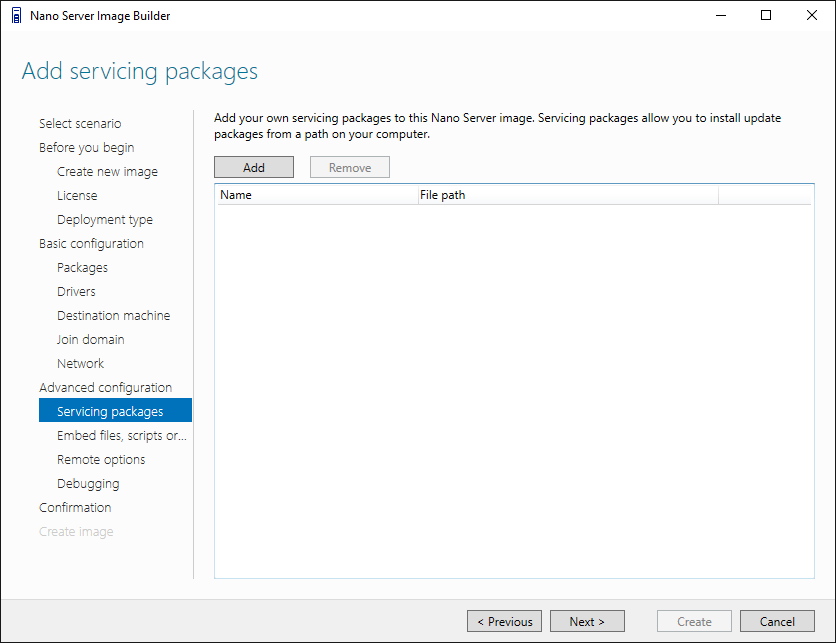Screen dimensions: 836x643
Task: Open the Drivers step
Action: tap(76, 291)
